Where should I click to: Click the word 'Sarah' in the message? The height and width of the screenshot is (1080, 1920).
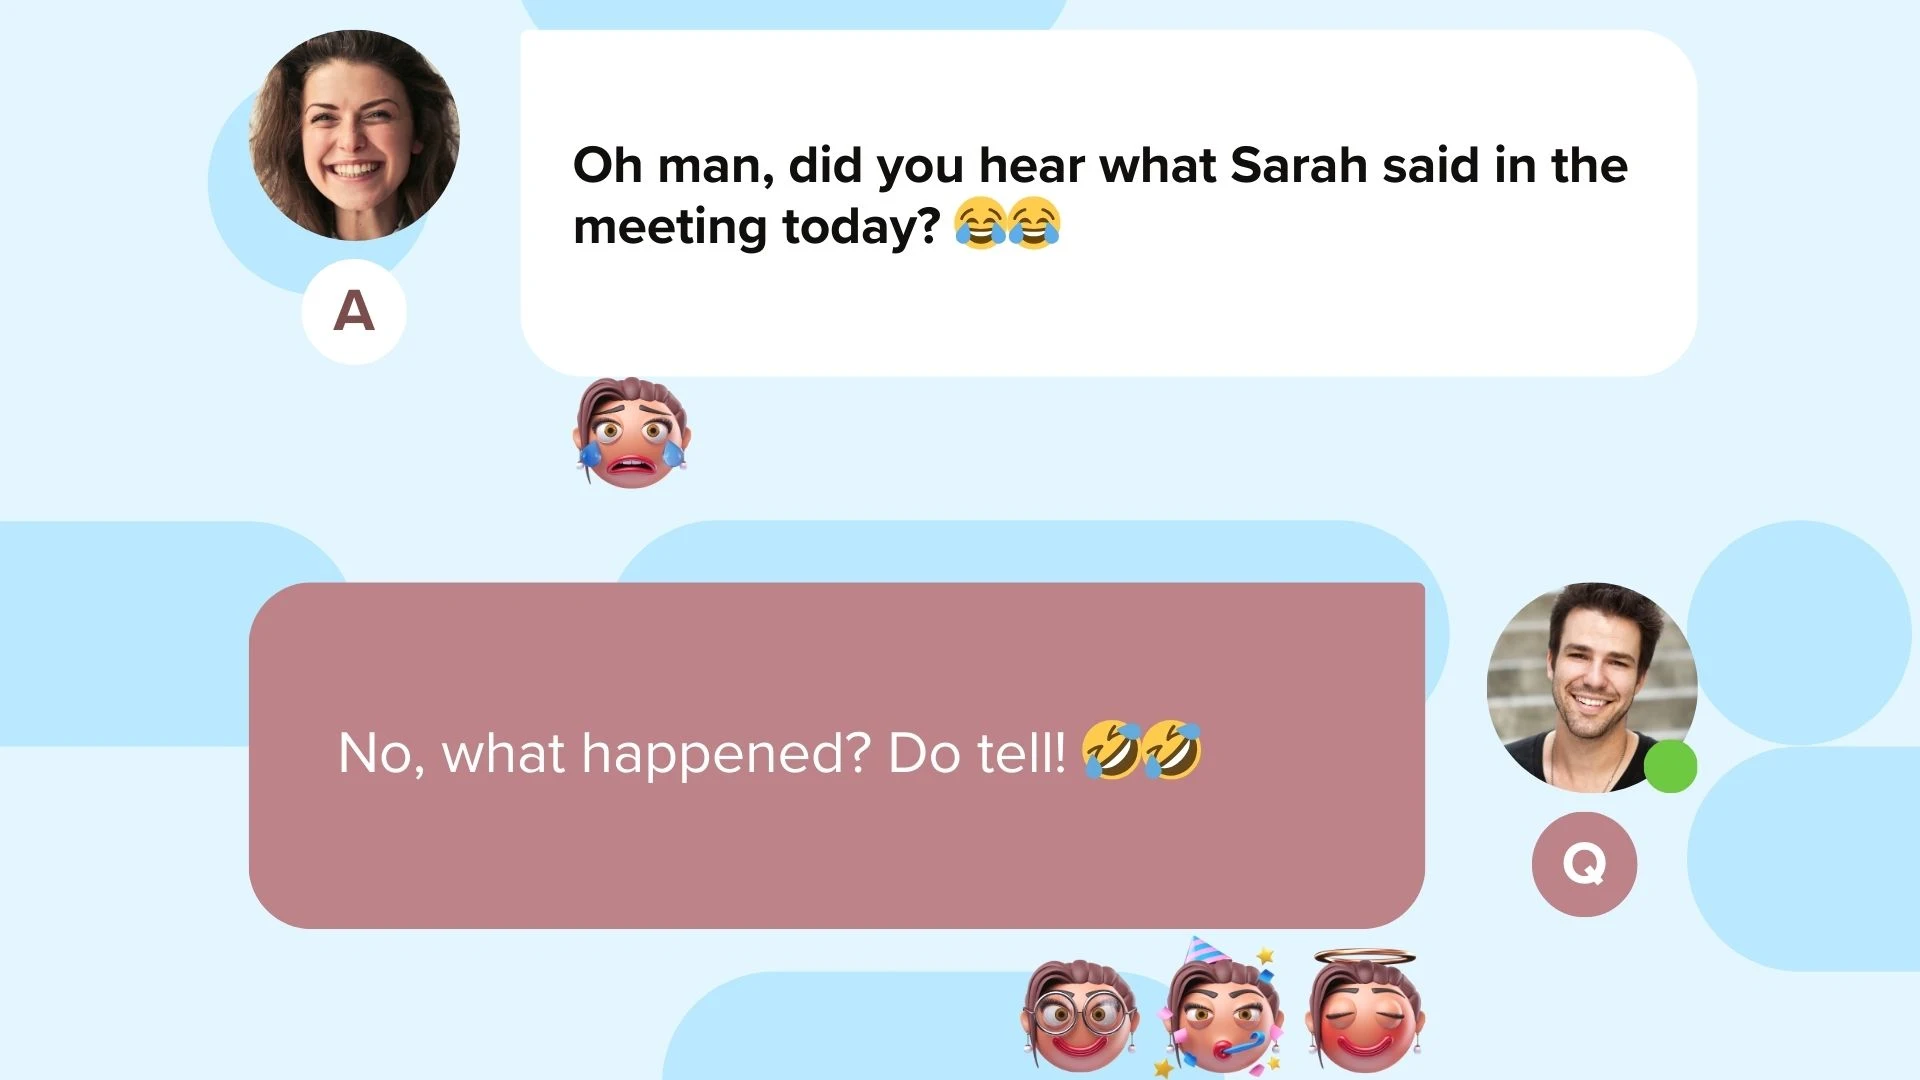click(x=1298, y=165)
